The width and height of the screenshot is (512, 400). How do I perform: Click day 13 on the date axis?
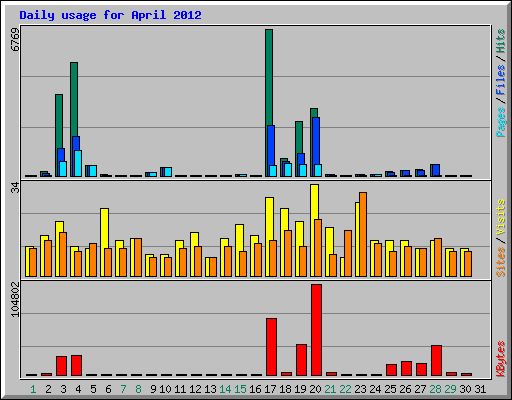(210, 389)
